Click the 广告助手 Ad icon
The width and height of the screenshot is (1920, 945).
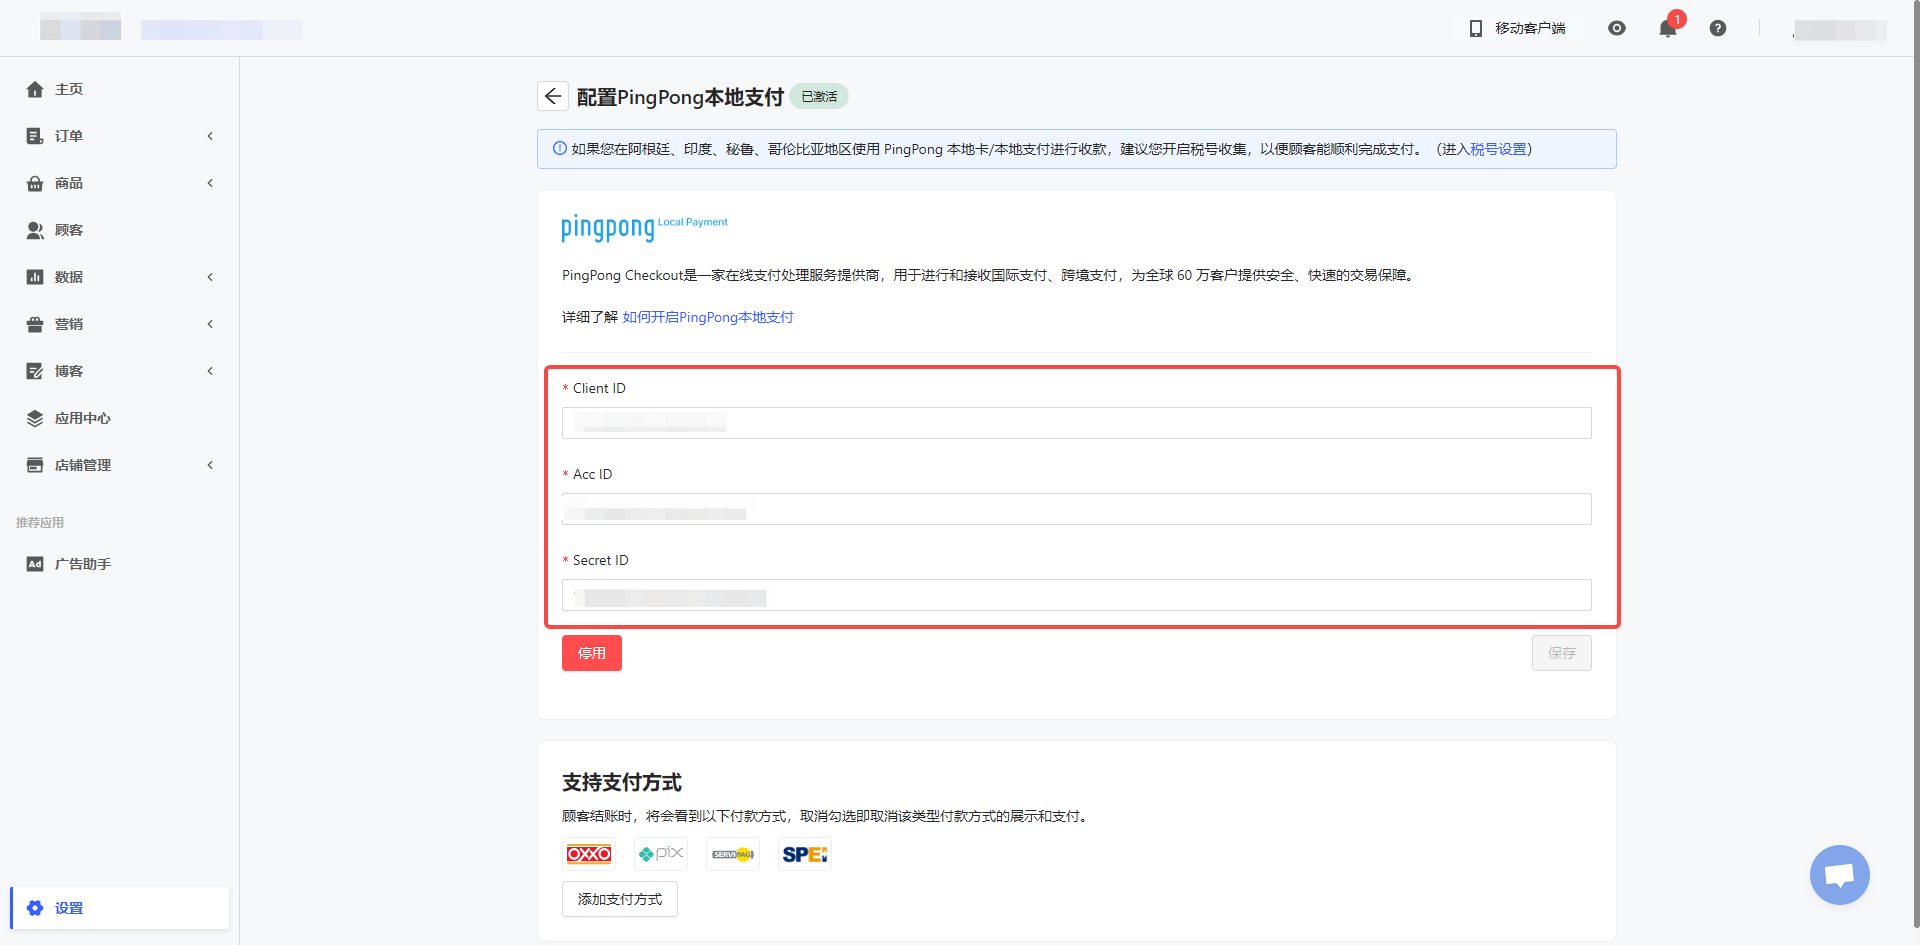[35, 564]
